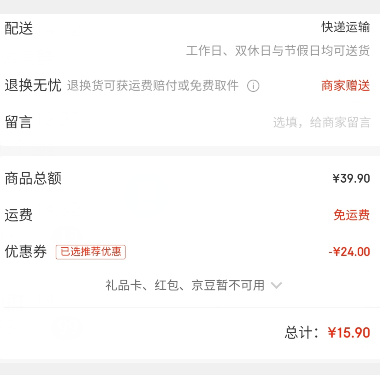Tap the 退换货可获运费赔付或免费取件 description text
The image size is (380, 375).
tap(153, 86)
